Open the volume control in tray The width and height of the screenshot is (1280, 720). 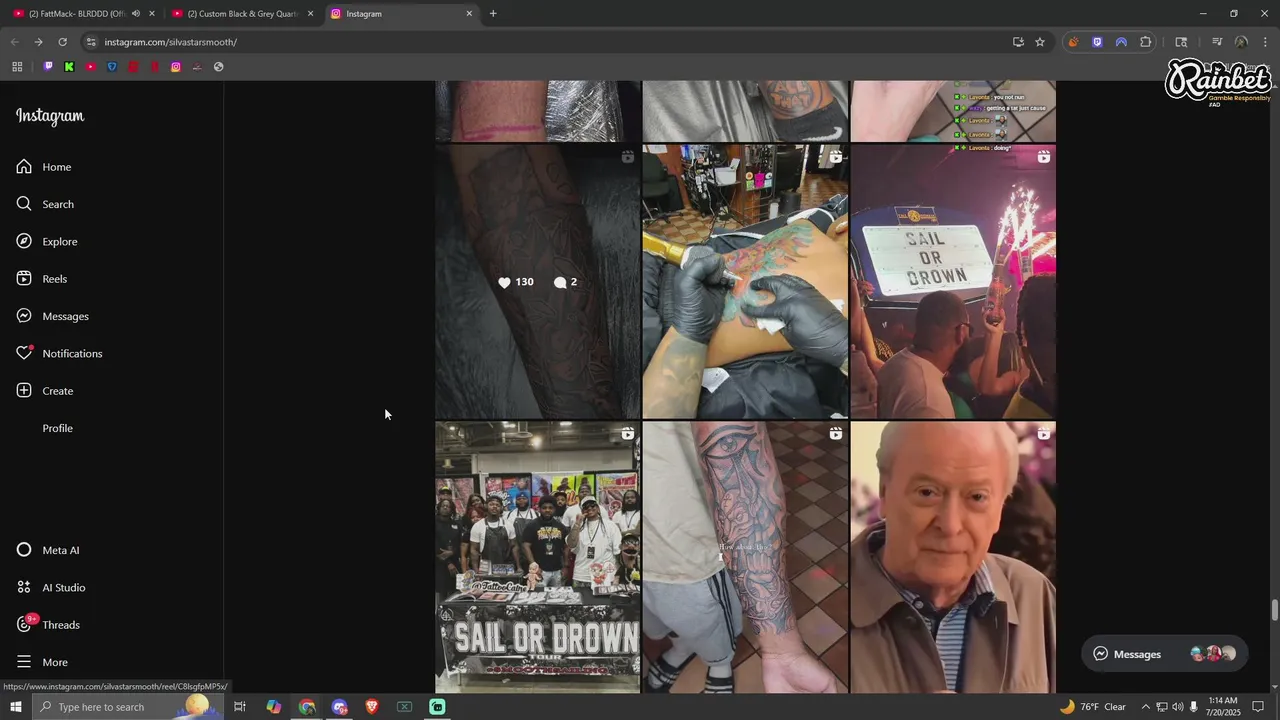click(1178, 707)
